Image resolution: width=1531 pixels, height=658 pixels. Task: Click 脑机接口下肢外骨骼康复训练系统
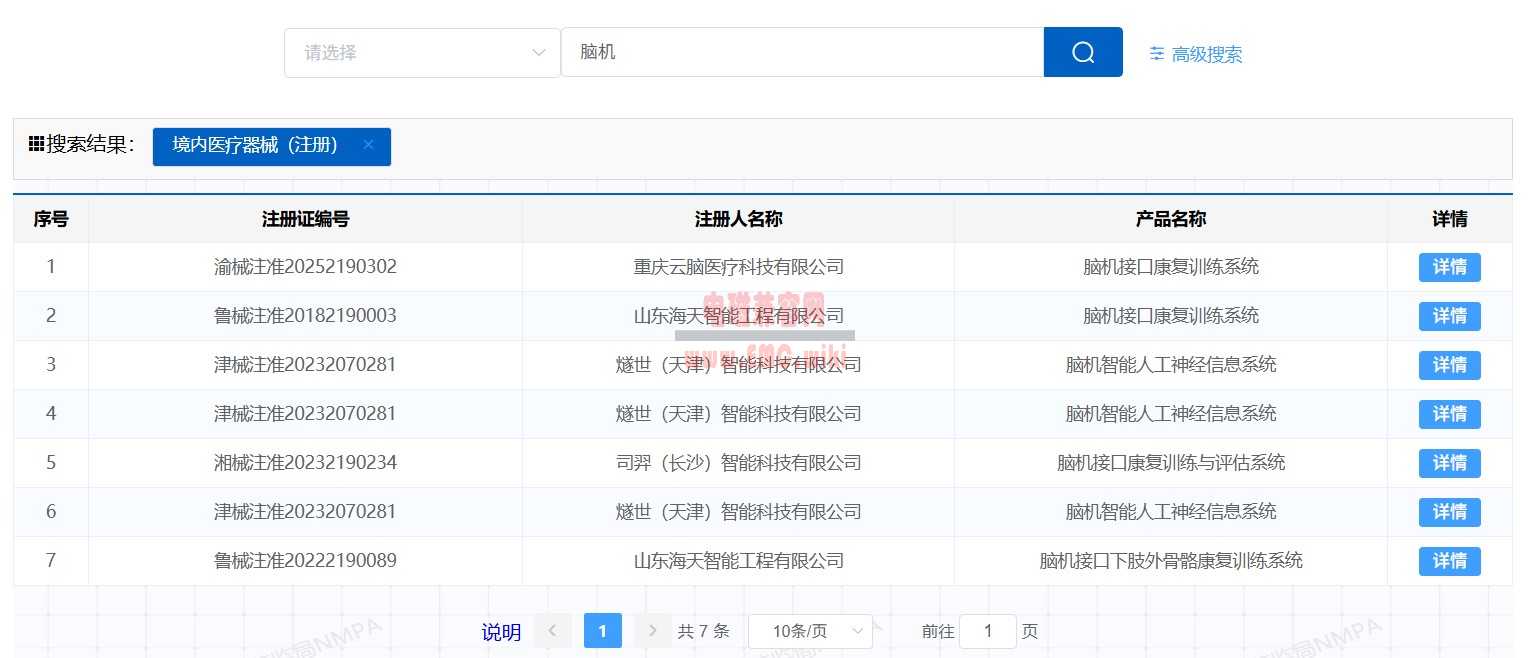point(1170,561)
